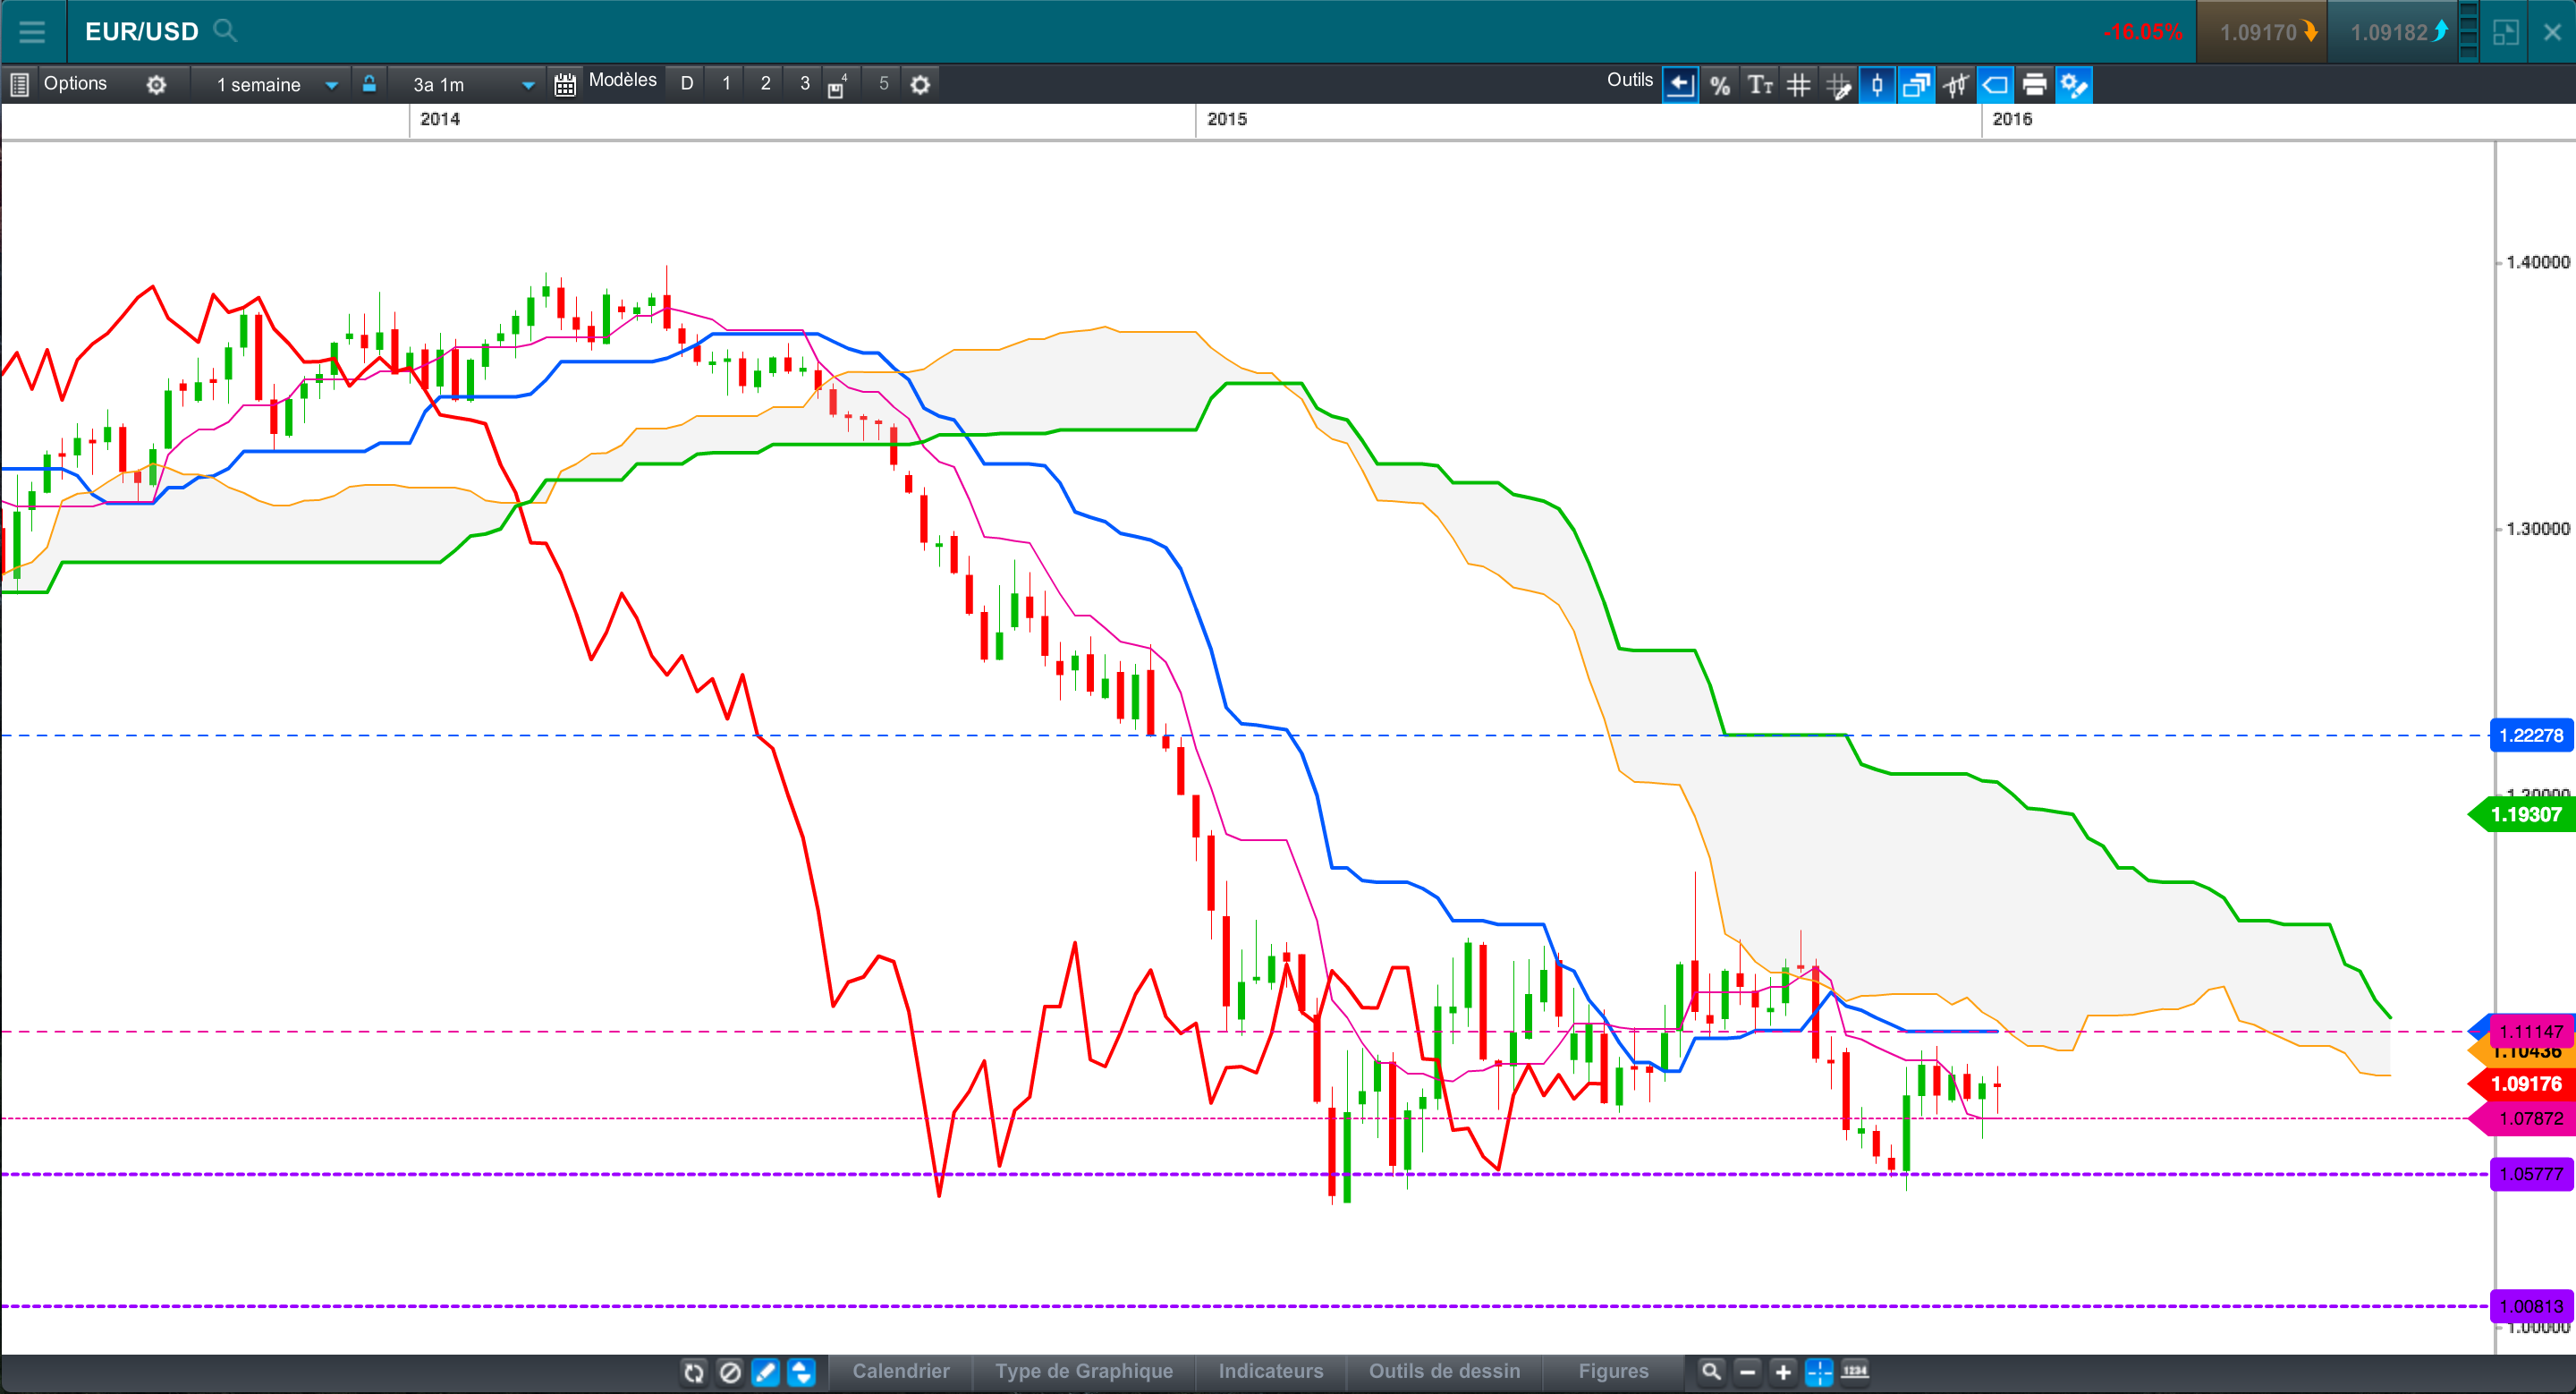Click the 1.22278 blue price level label
This screenshot has height=1394, width=2576.
pyautogui.click(x=2530, y=736)
